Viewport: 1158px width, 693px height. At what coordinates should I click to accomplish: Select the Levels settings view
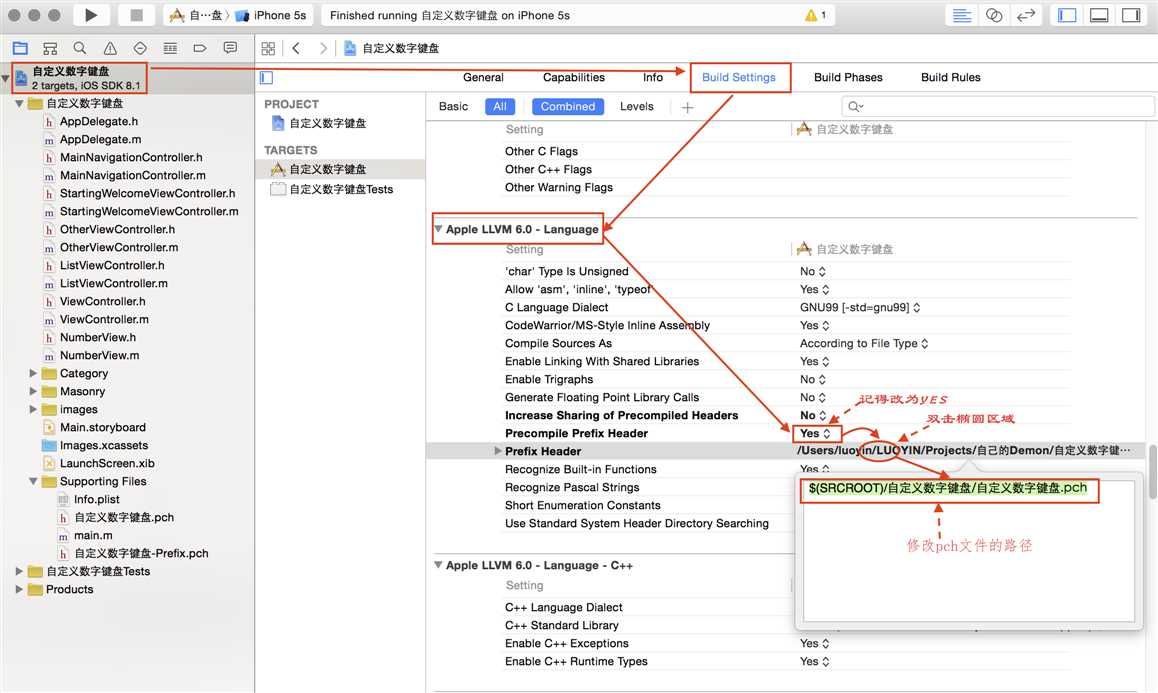(x=637, y=106)
